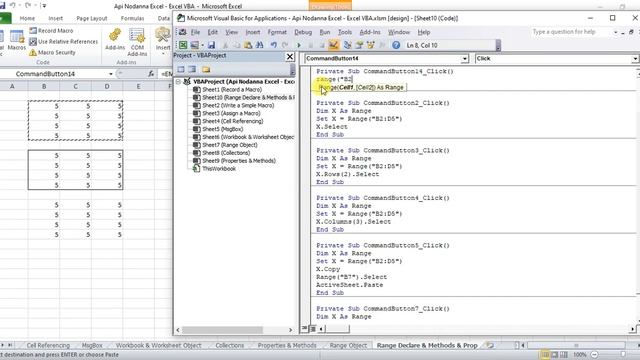This screenshot has height=360, width=640.
Task: Open the Click procedure dropdown
Action: (635, 59)
